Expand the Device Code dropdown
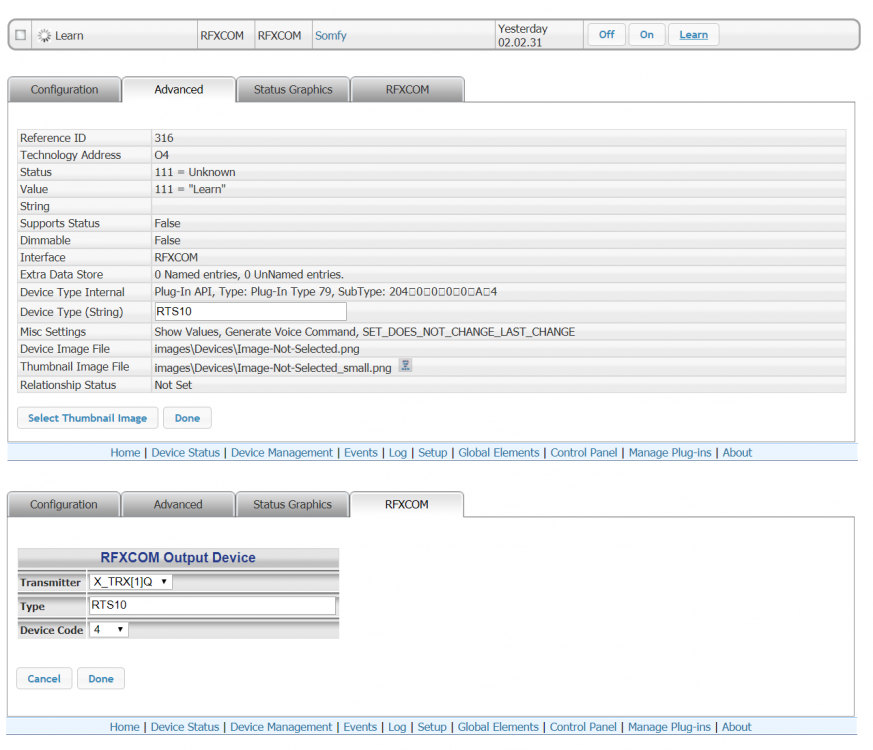Screen dimensions: 873x750 click(108, 630)
